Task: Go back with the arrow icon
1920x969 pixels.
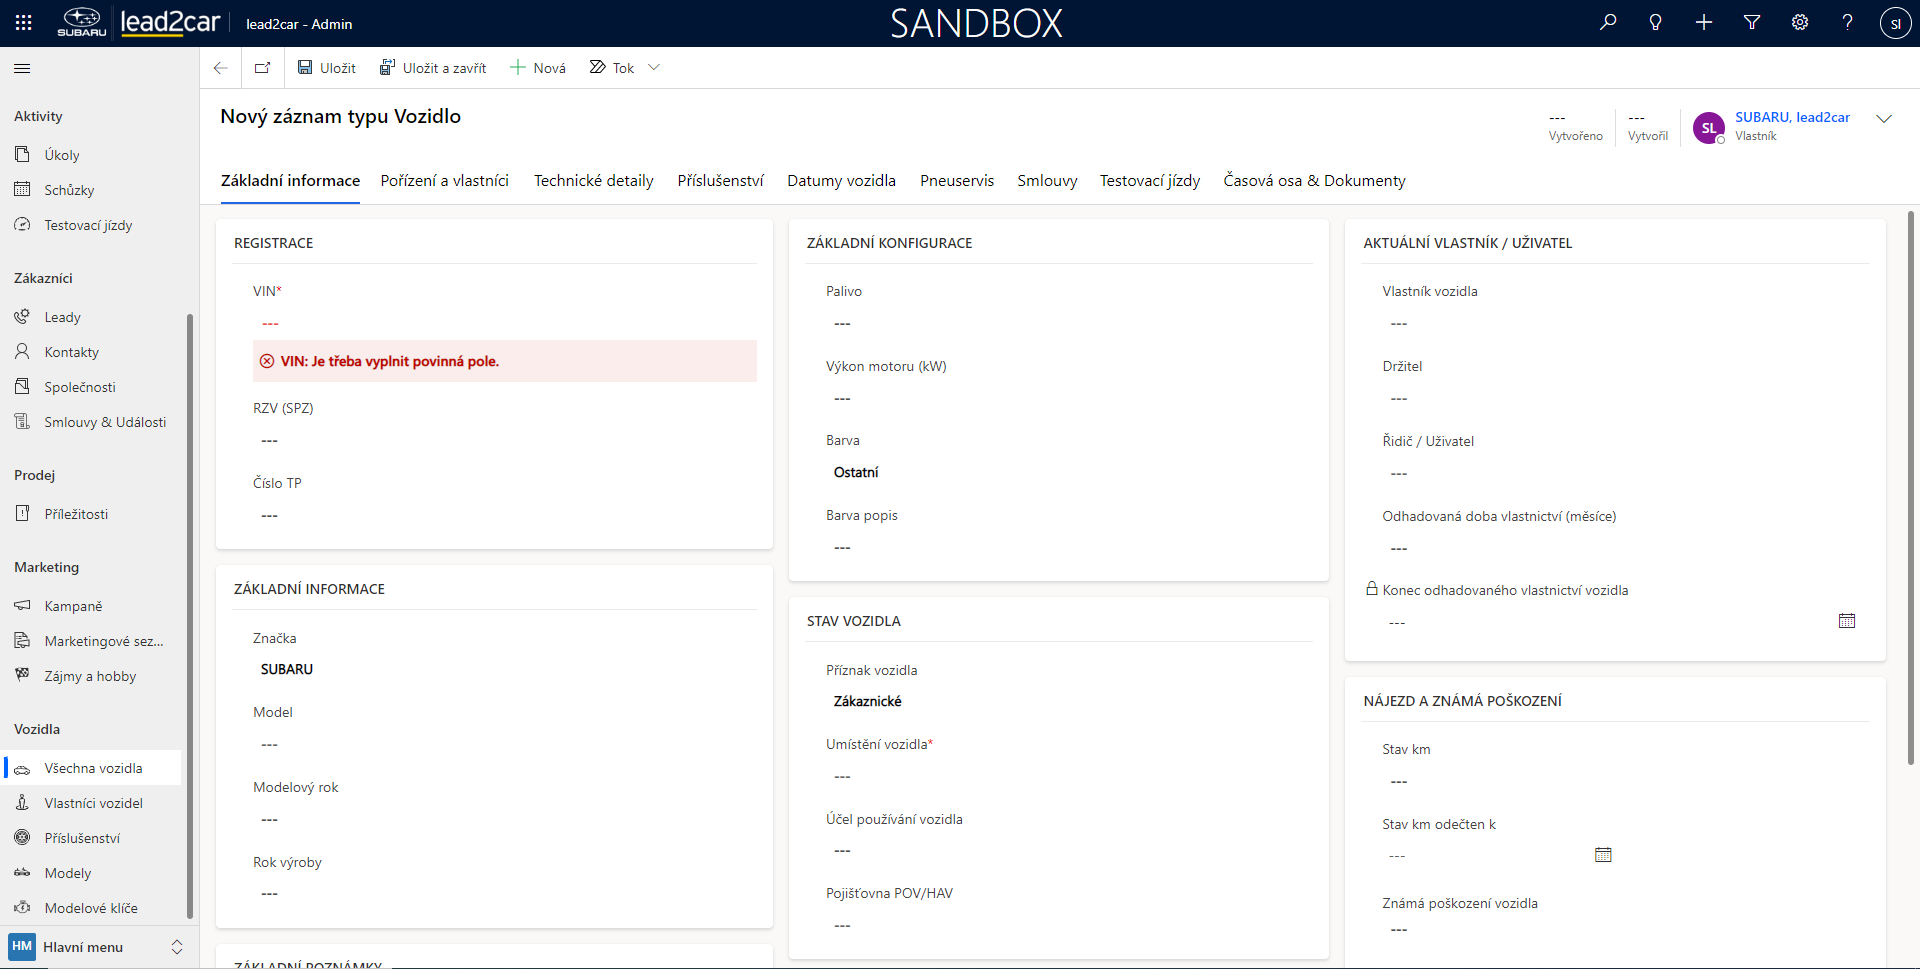Action: (221, 68)
